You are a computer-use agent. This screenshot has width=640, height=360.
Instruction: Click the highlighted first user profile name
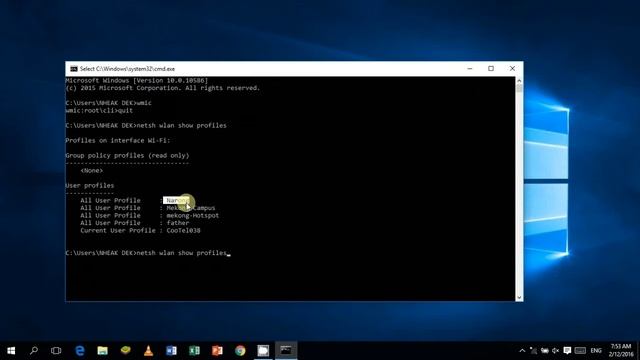(x=176, y=200)
